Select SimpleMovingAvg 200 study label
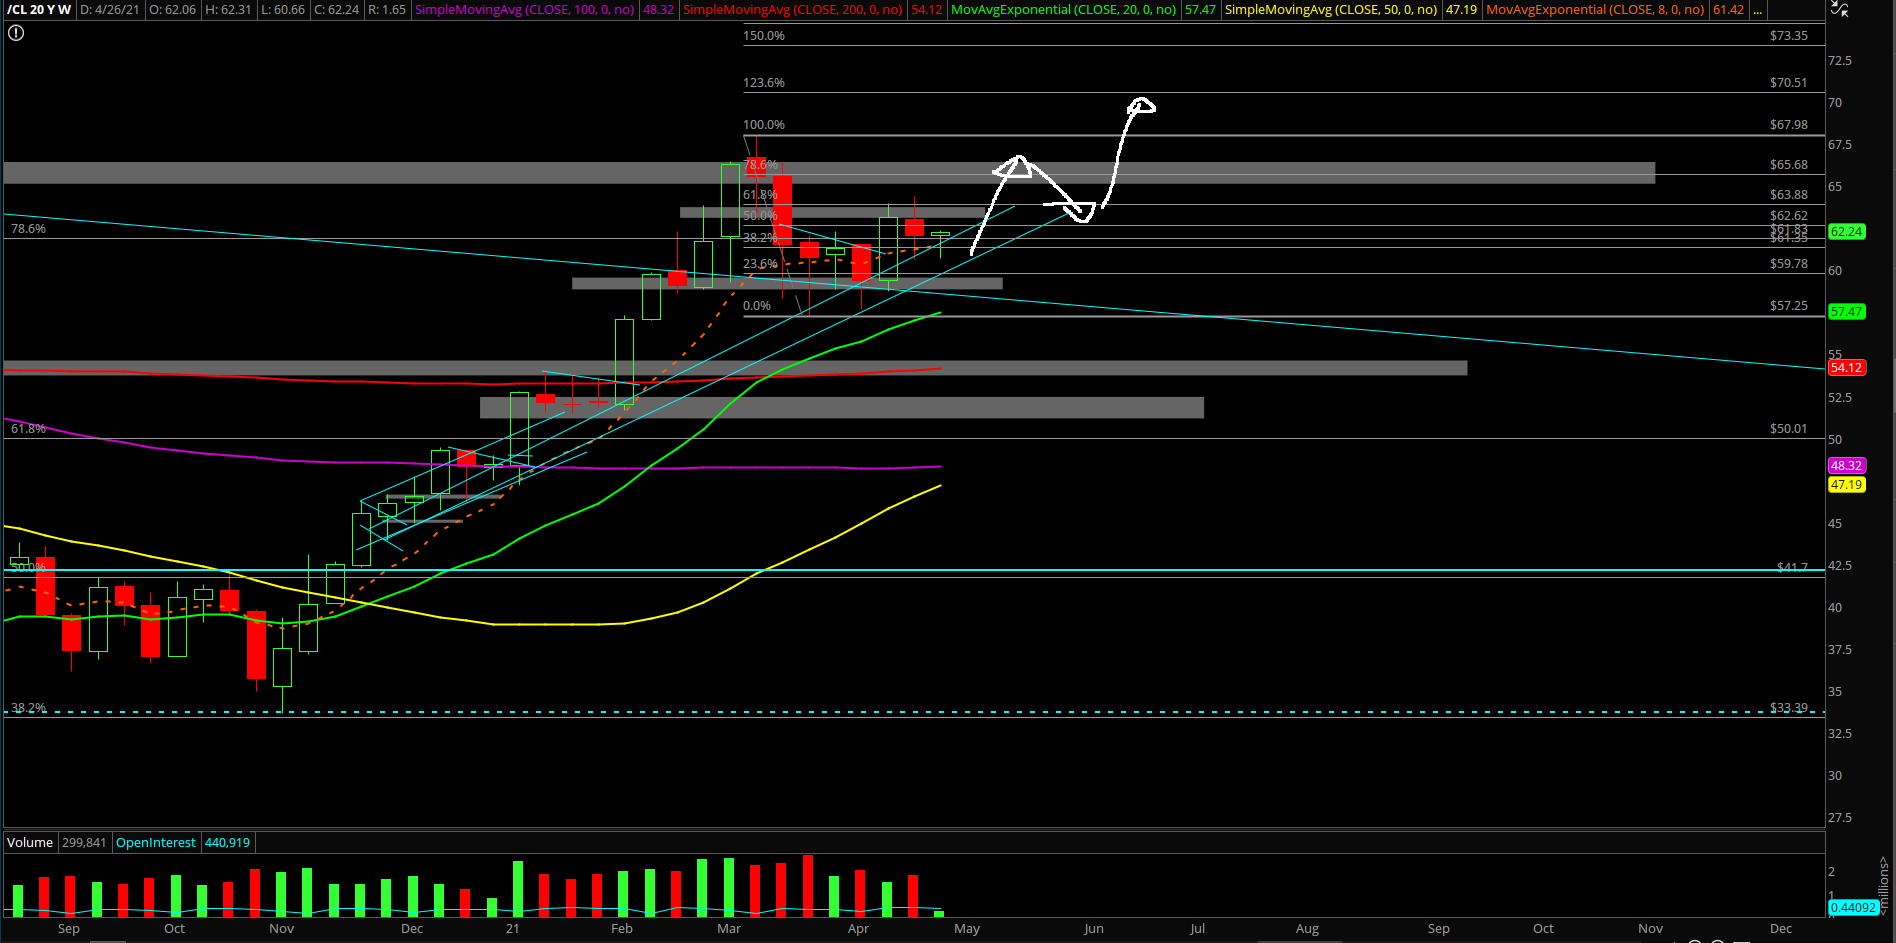 pyautogui.click(x=793, y=9)
